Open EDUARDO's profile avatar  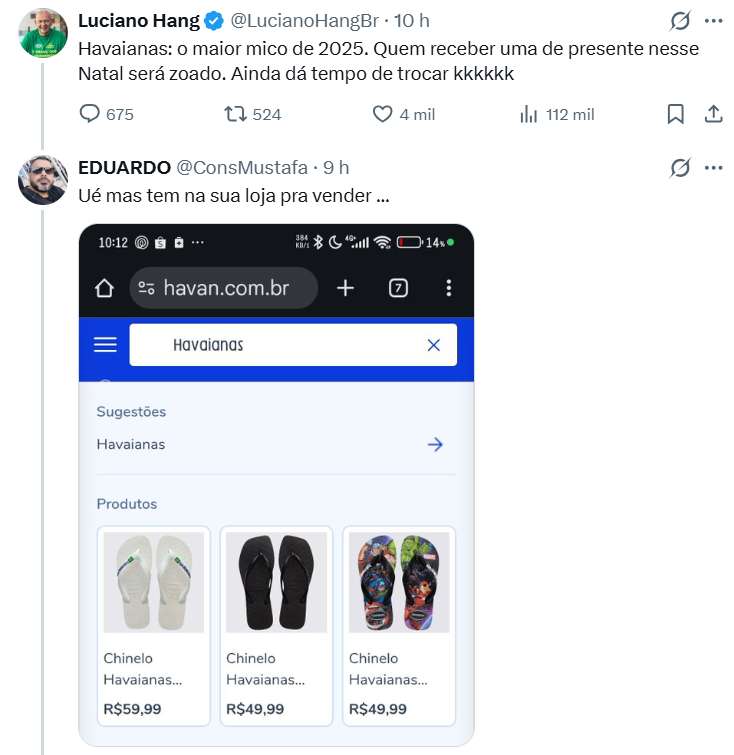click(43, 180)
